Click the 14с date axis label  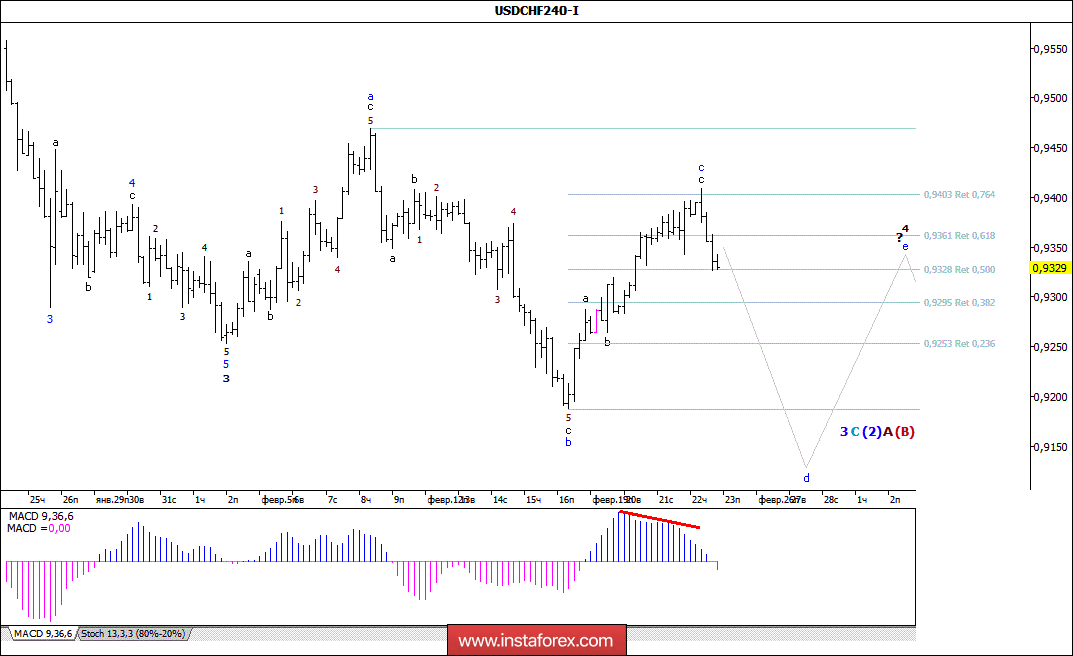point(500,500)
